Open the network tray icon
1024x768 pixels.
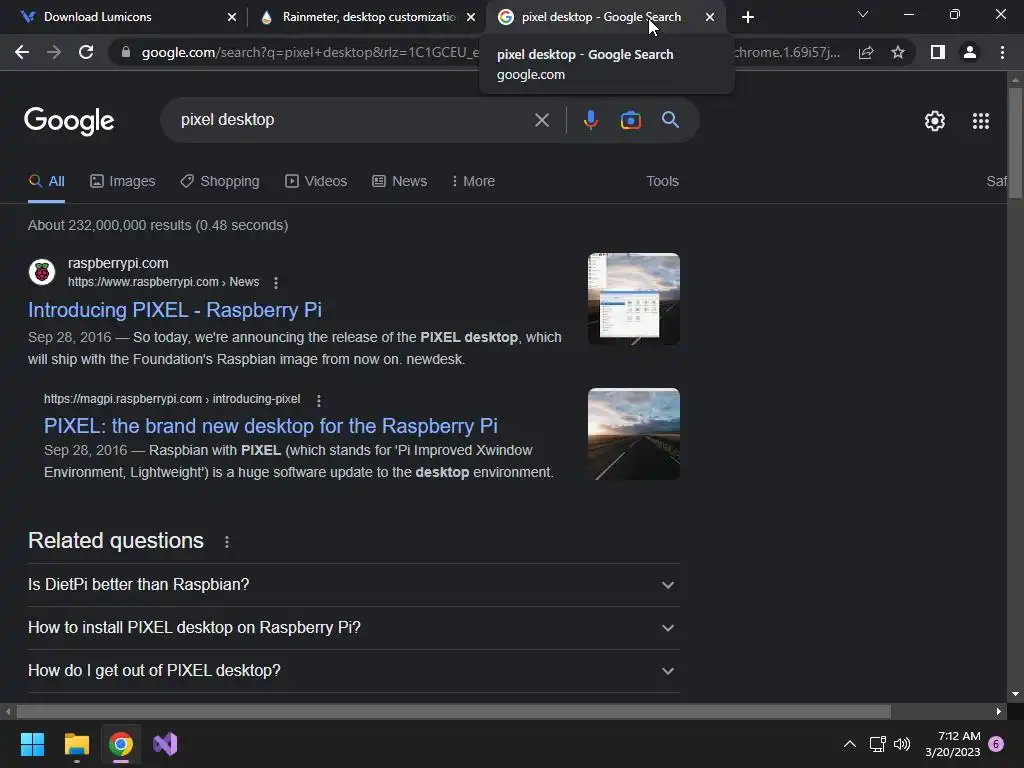click(x=877, y=744)
